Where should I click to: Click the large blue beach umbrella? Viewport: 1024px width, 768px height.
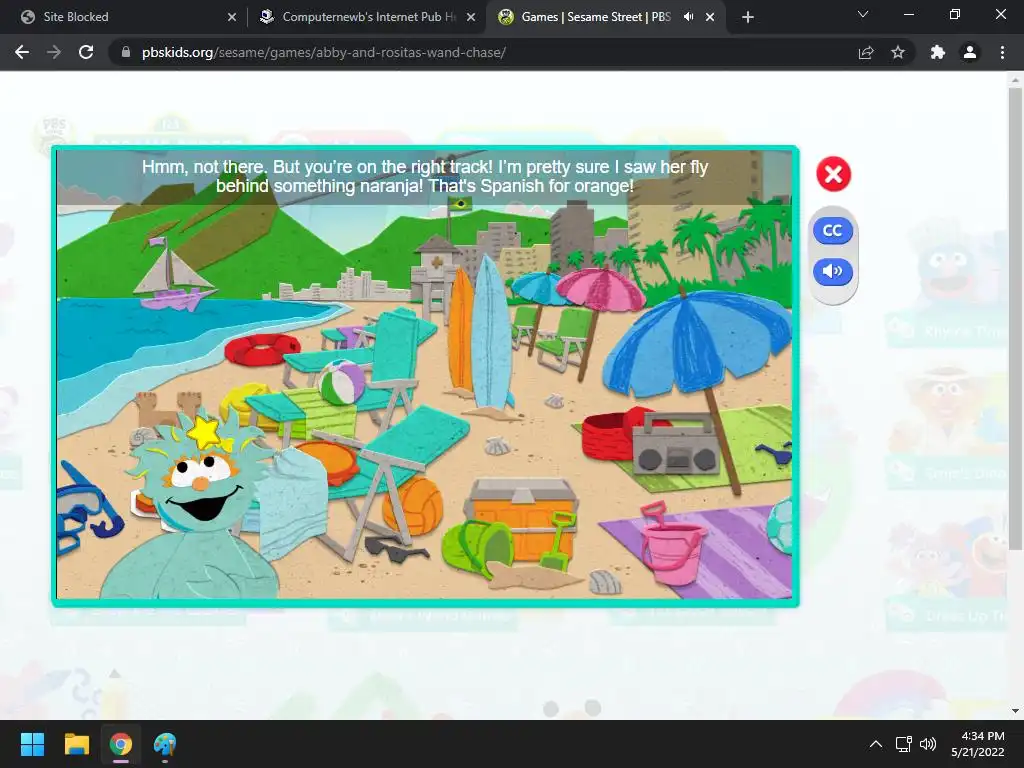[699, 343]
